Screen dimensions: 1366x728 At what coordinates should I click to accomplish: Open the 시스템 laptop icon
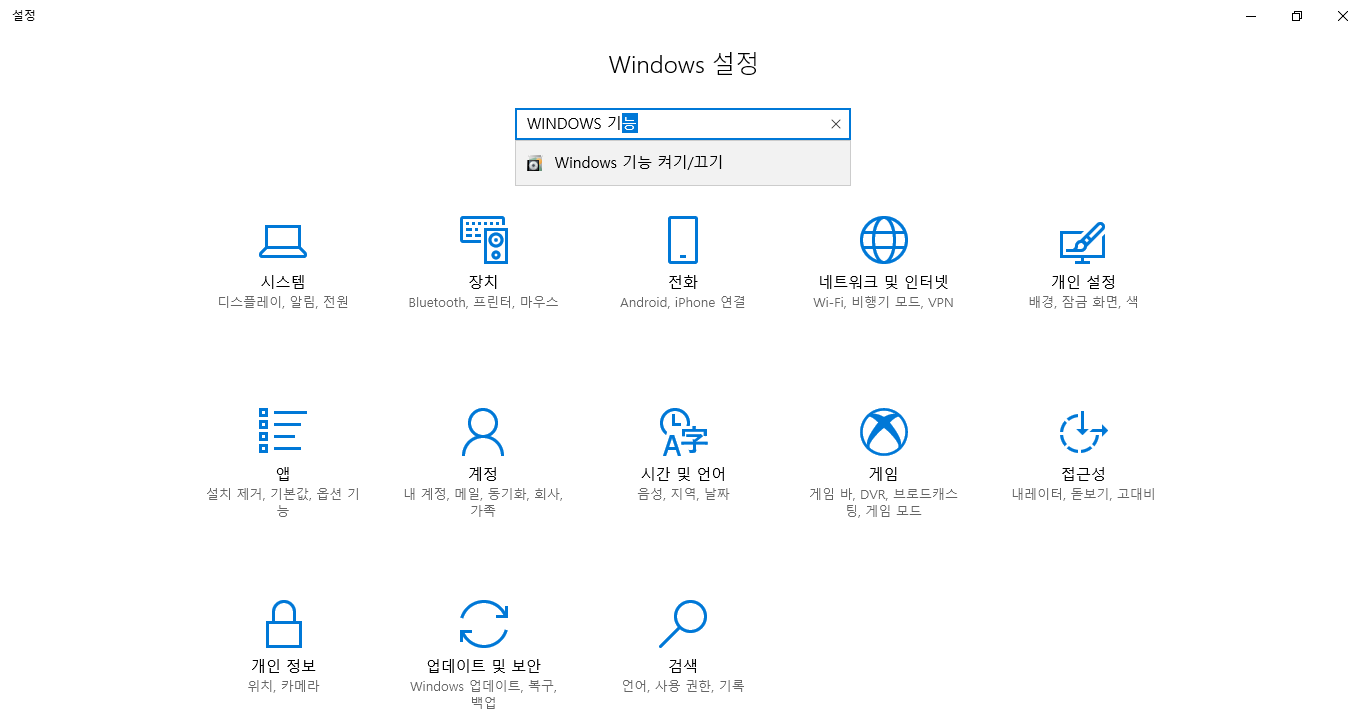pyautogui.click(x=283, y=240)
